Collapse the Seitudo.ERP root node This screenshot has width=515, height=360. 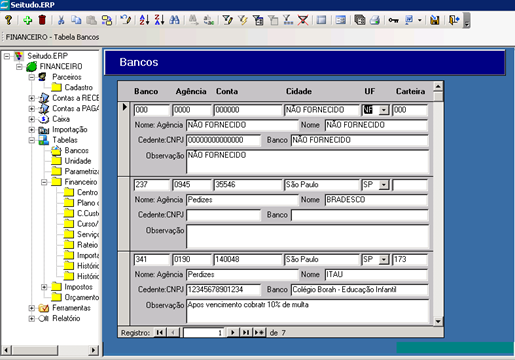[x=7, y=56]
